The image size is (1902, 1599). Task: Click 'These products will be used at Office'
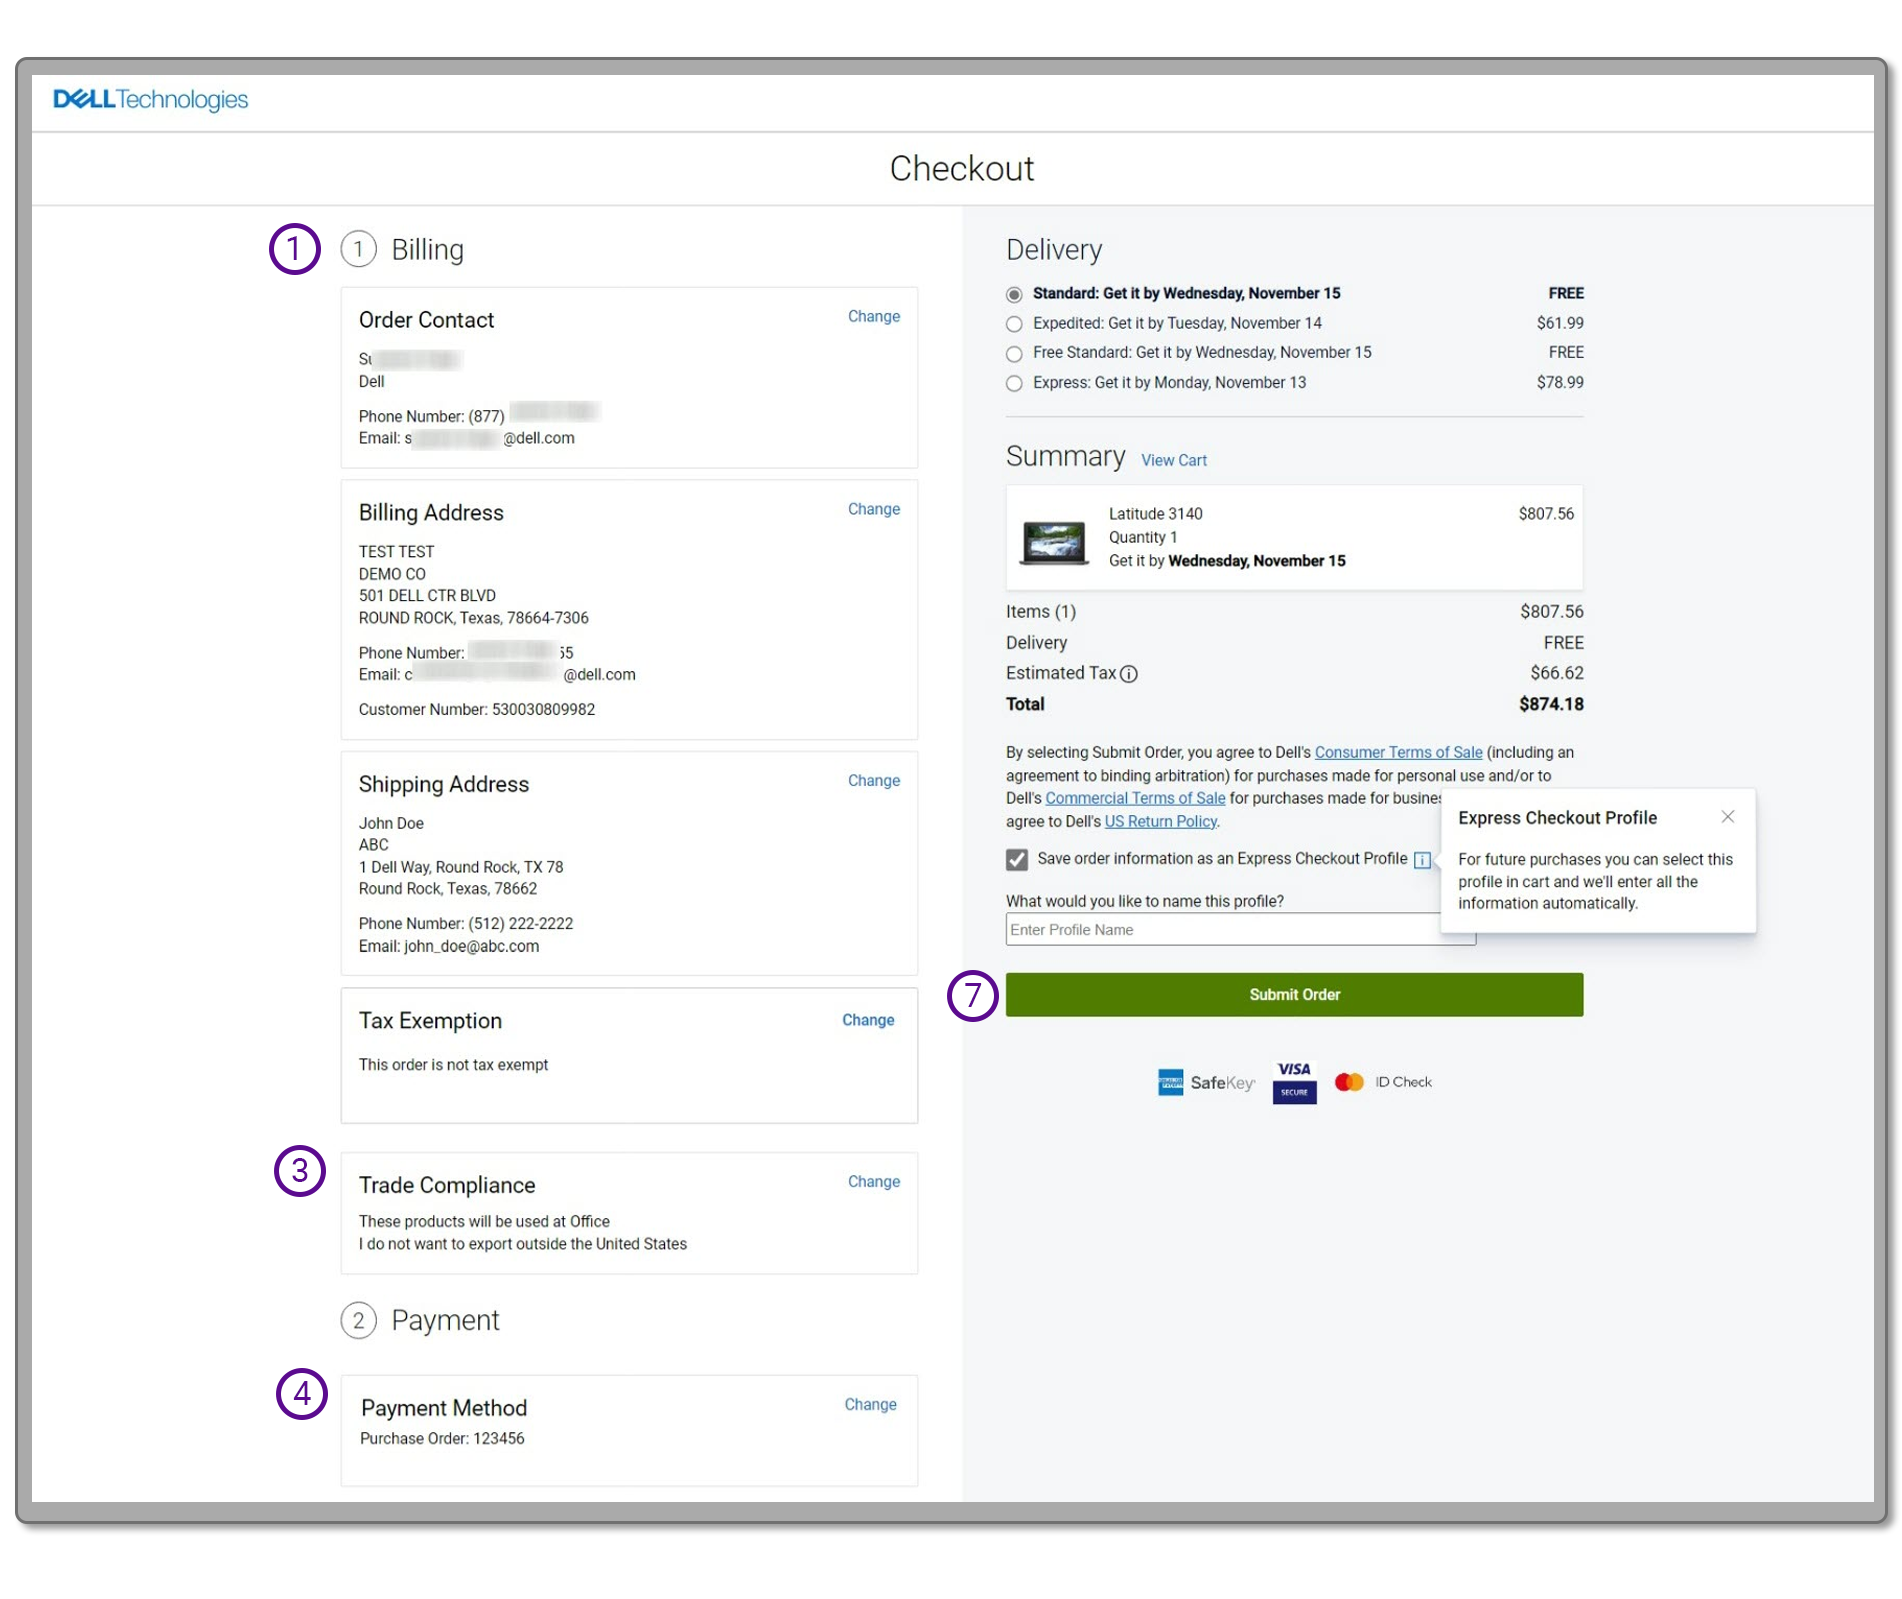484,1222
